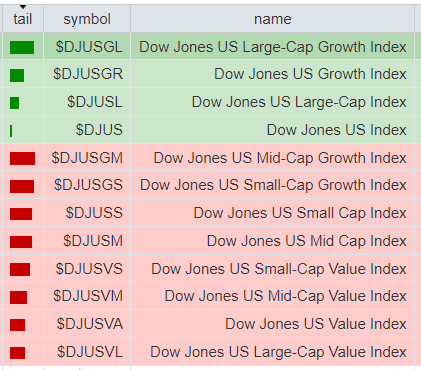Click the symbol column header
Viewport: 421px width, 370px height.
pos(87,19)
